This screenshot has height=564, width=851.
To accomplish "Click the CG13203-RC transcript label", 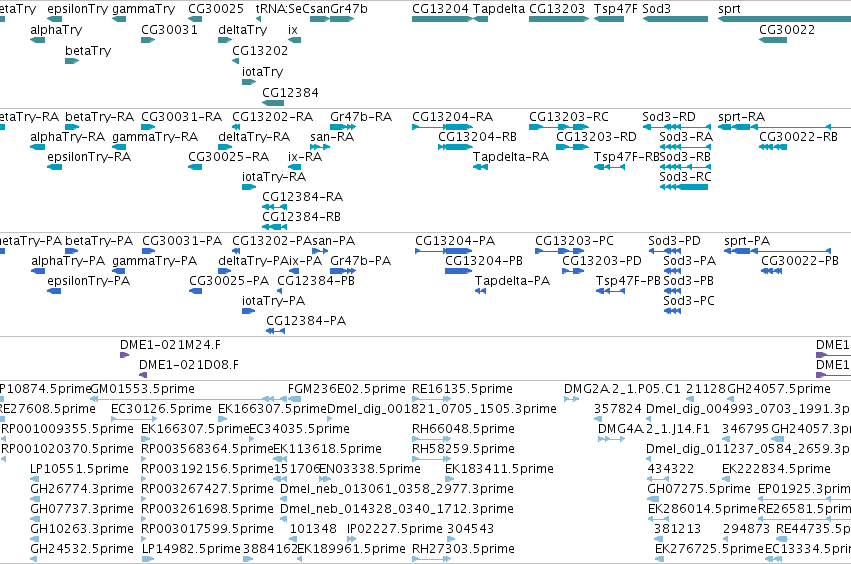I will point(569,117).
